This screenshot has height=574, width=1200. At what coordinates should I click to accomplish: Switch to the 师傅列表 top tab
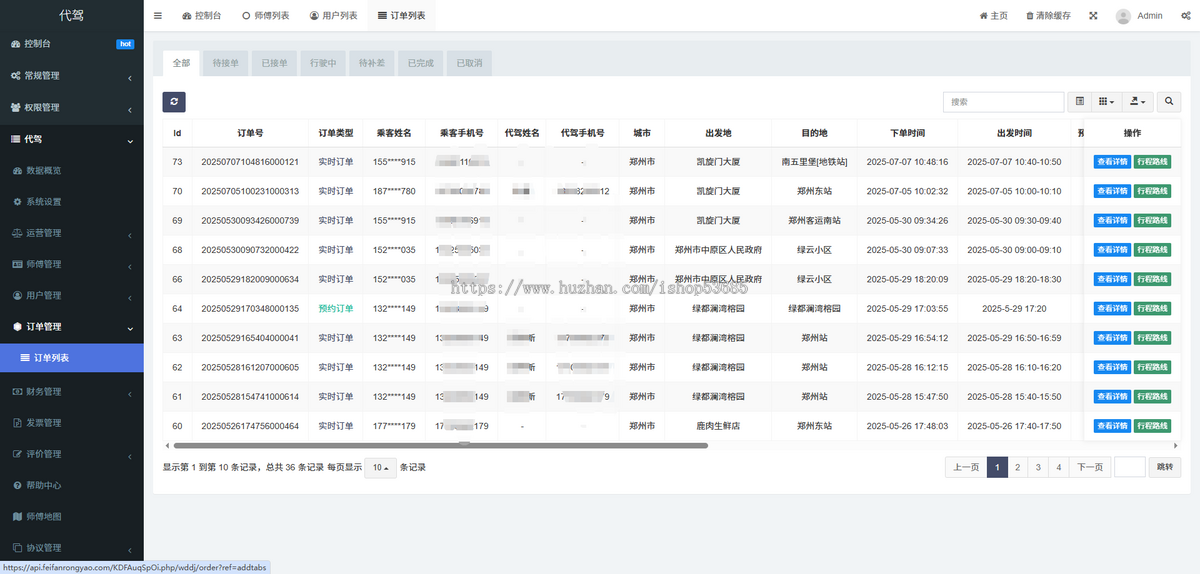pyautogui.click(x=265, y=16)
